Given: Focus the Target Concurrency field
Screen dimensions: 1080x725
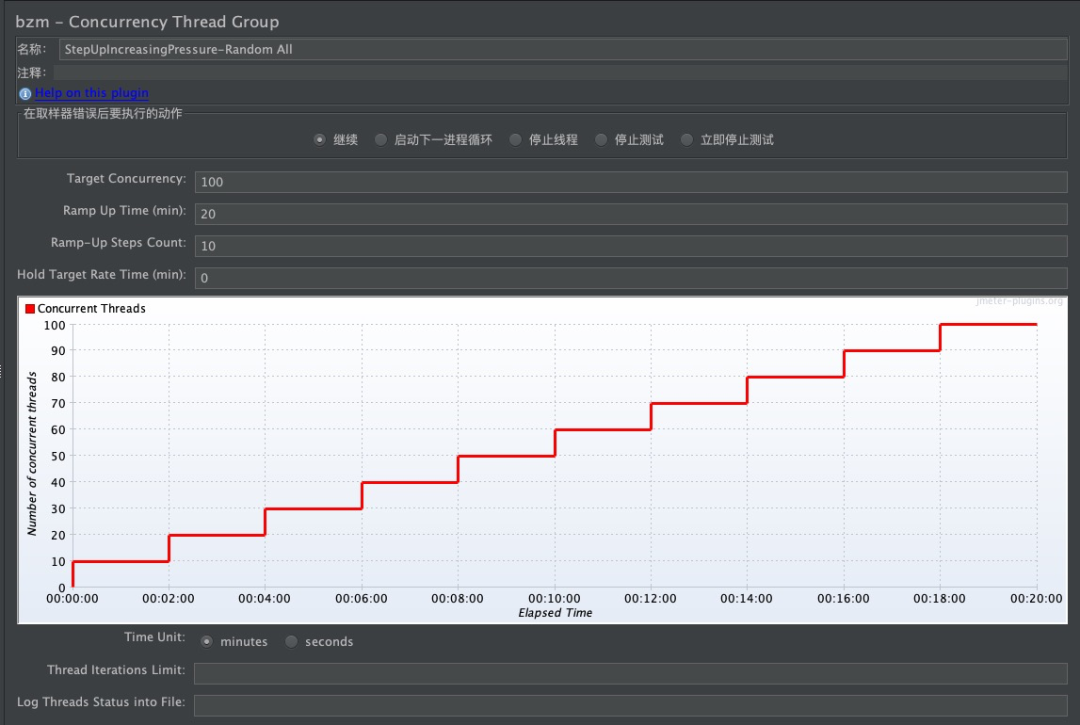Looking at the screenshot, I should pos(630,182).
